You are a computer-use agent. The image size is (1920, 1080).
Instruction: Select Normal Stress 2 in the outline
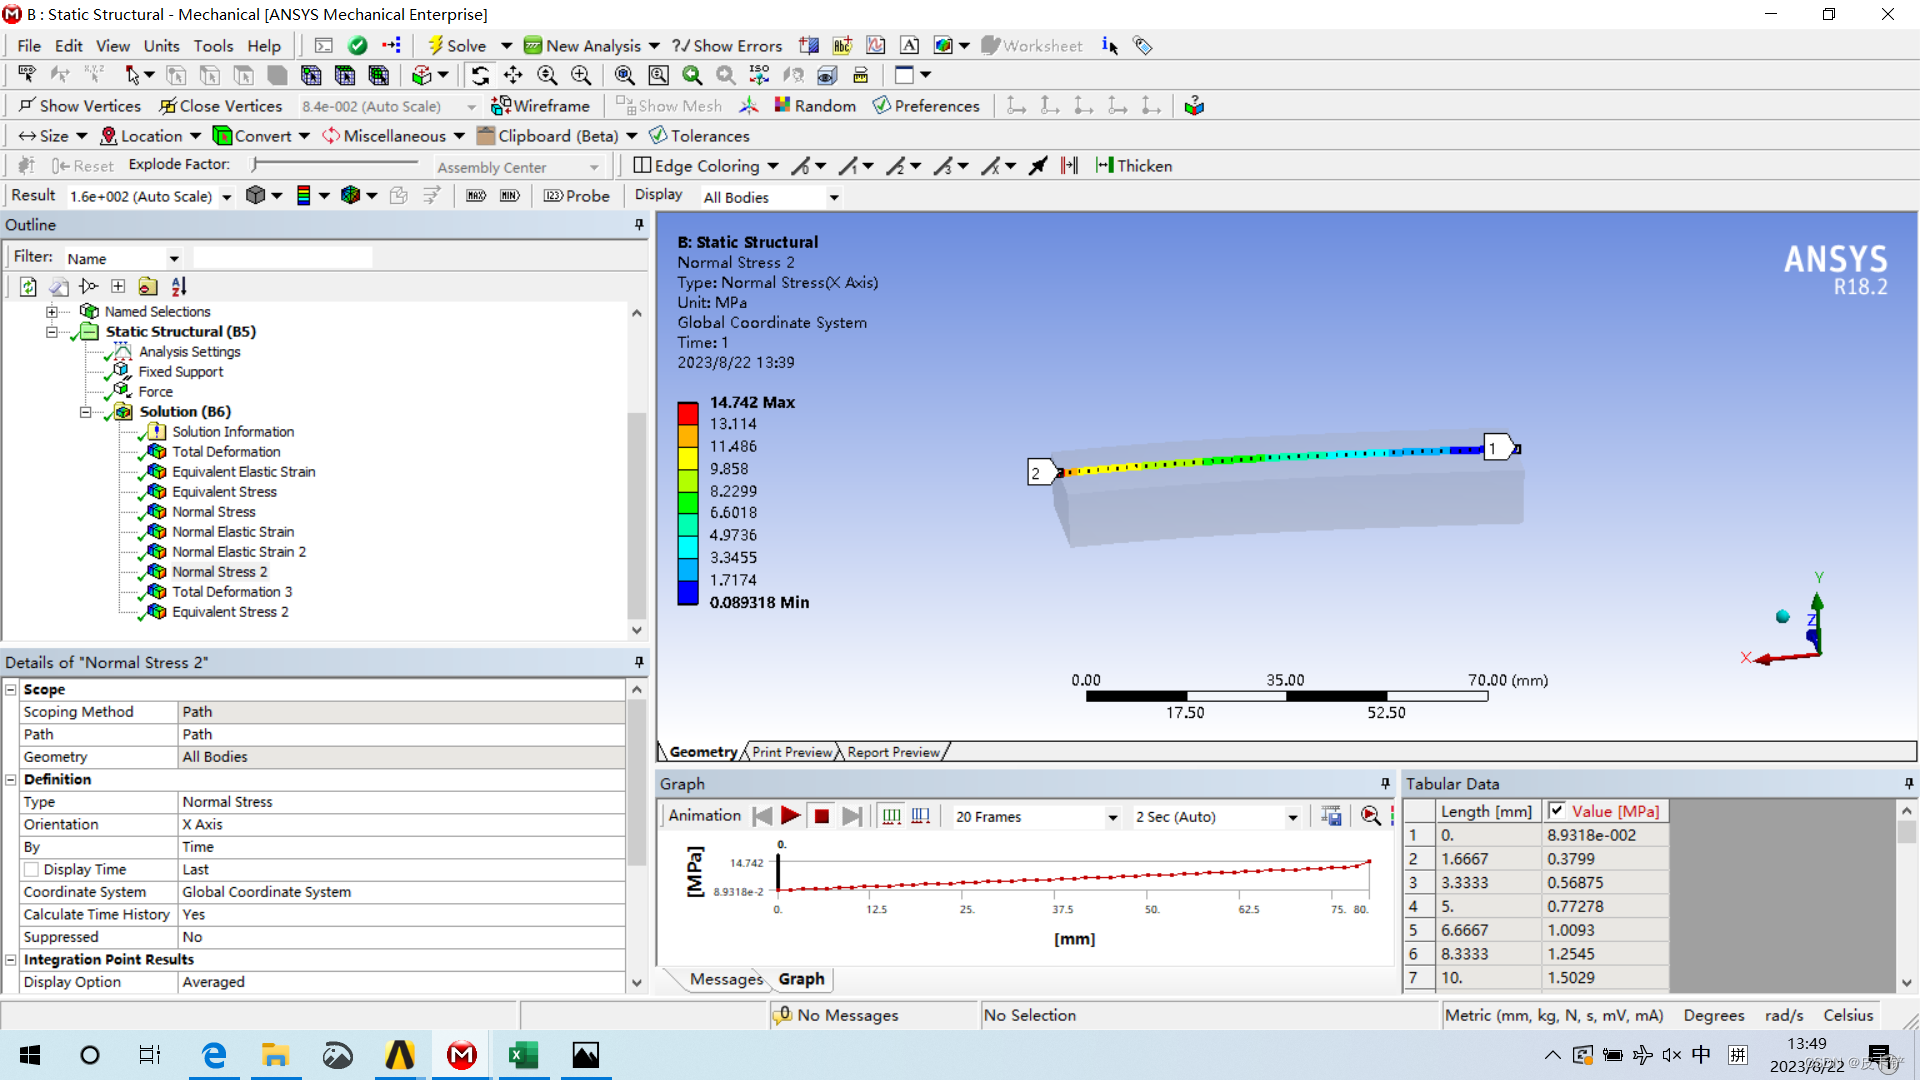coord(220,571)
